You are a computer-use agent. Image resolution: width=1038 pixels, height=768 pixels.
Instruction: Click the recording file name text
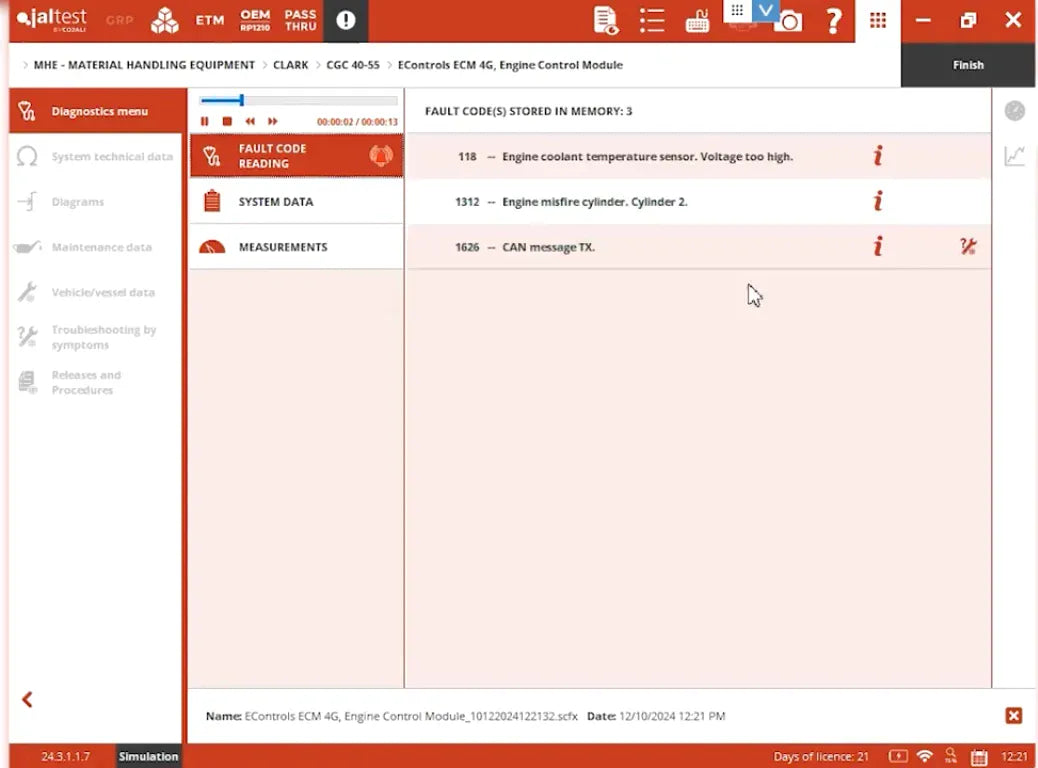(x=410, y=716)
